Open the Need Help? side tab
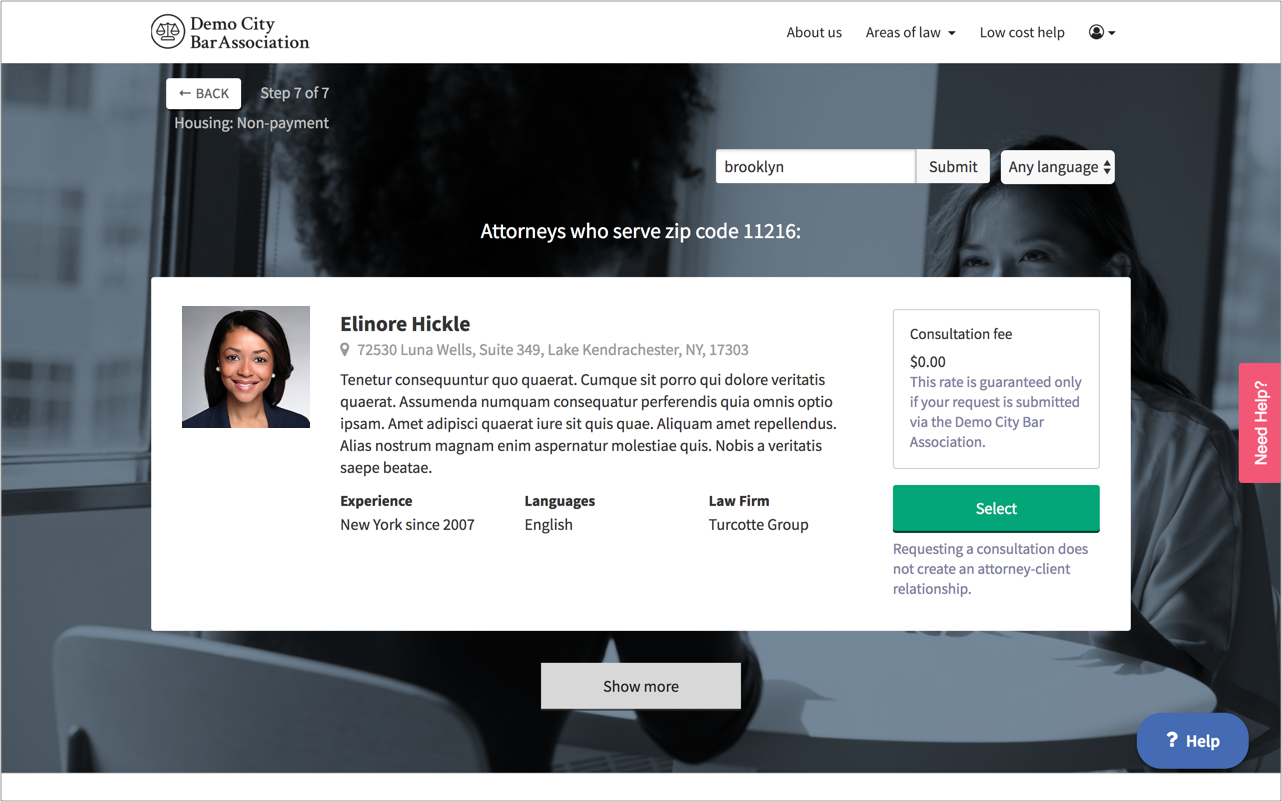Image resolution: width=1282 pixels, height=802 pixels. tap(1260, 423)
